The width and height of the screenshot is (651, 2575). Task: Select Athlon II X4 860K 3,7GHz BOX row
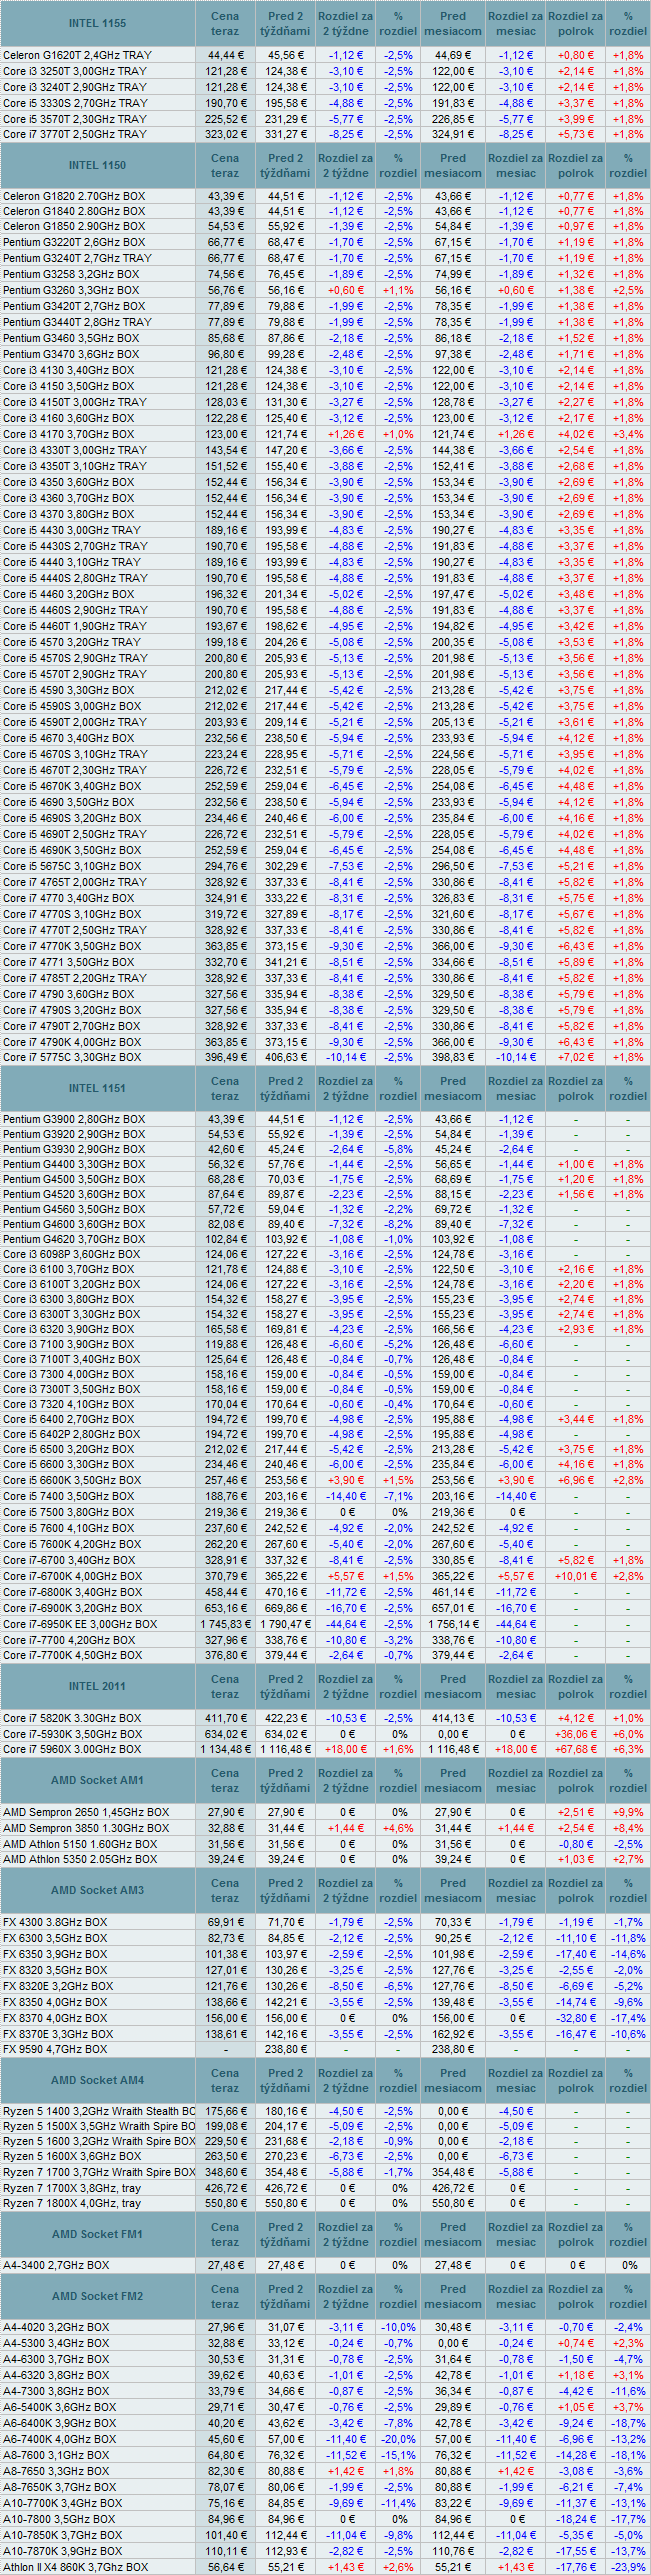click(x=75, y=2567)
